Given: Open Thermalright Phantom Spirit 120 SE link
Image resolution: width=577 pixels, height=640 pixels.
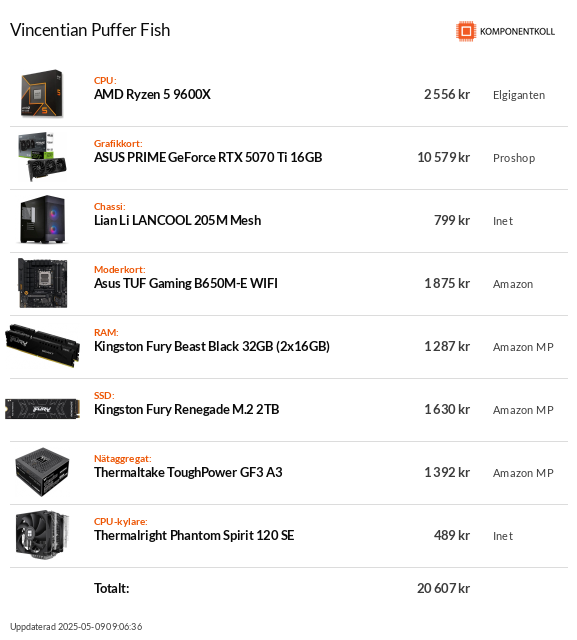Looking at the screenshot, I should click(x=194, y=535).
